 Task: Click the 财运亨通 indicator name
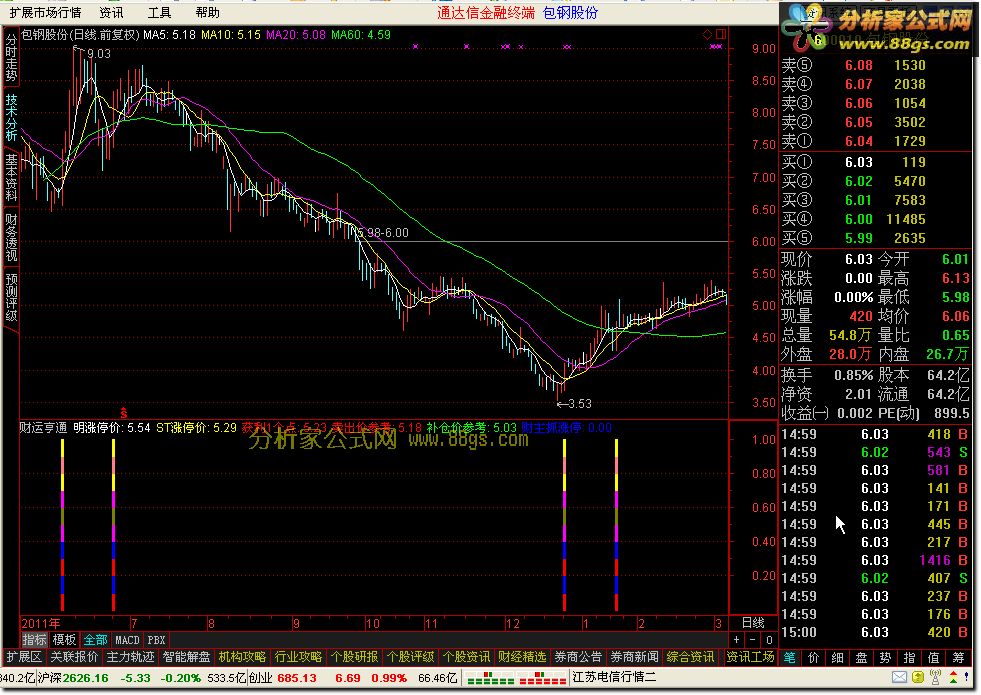(x=43, y=428)
